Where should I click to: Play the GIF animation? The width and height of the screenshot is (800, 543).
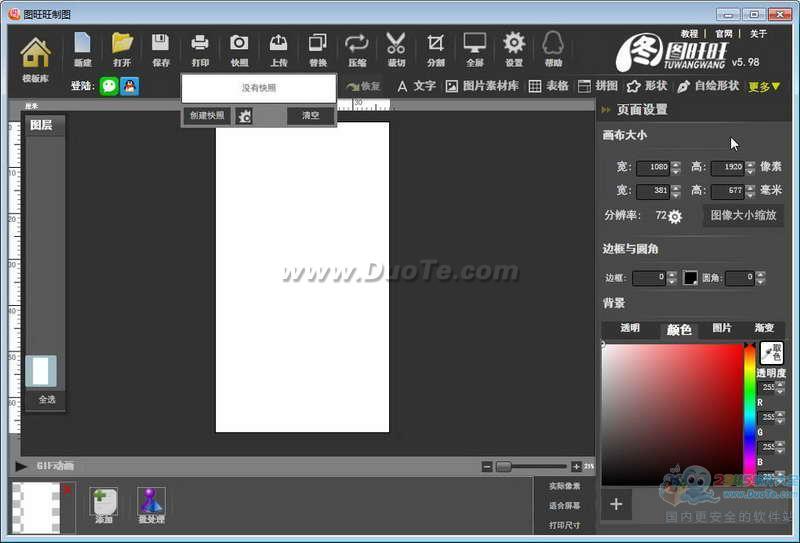(x=21, y=466)
